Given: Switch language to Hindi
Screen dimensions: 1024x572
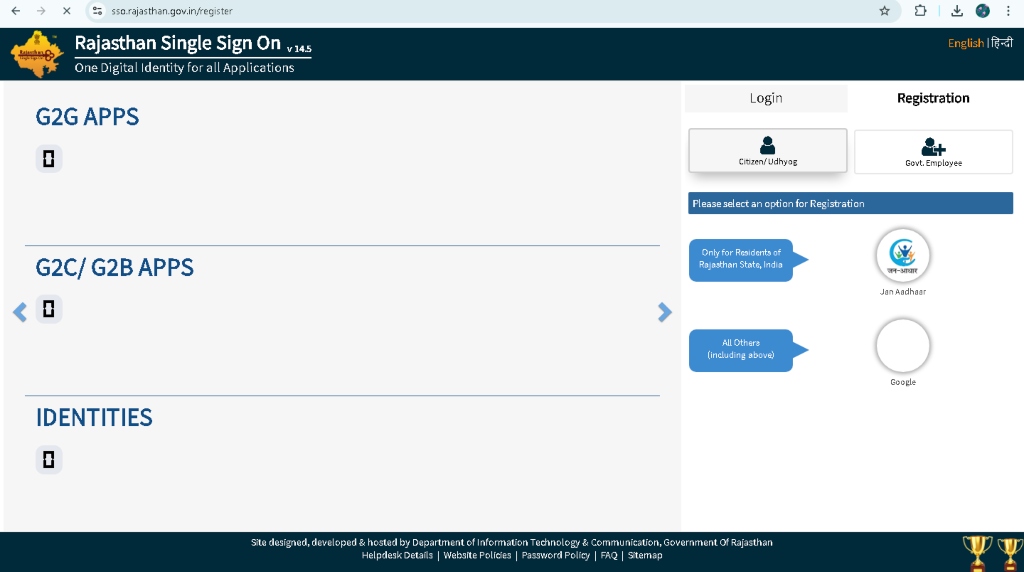Looking at the screenshot, I should coord(1002,43).
